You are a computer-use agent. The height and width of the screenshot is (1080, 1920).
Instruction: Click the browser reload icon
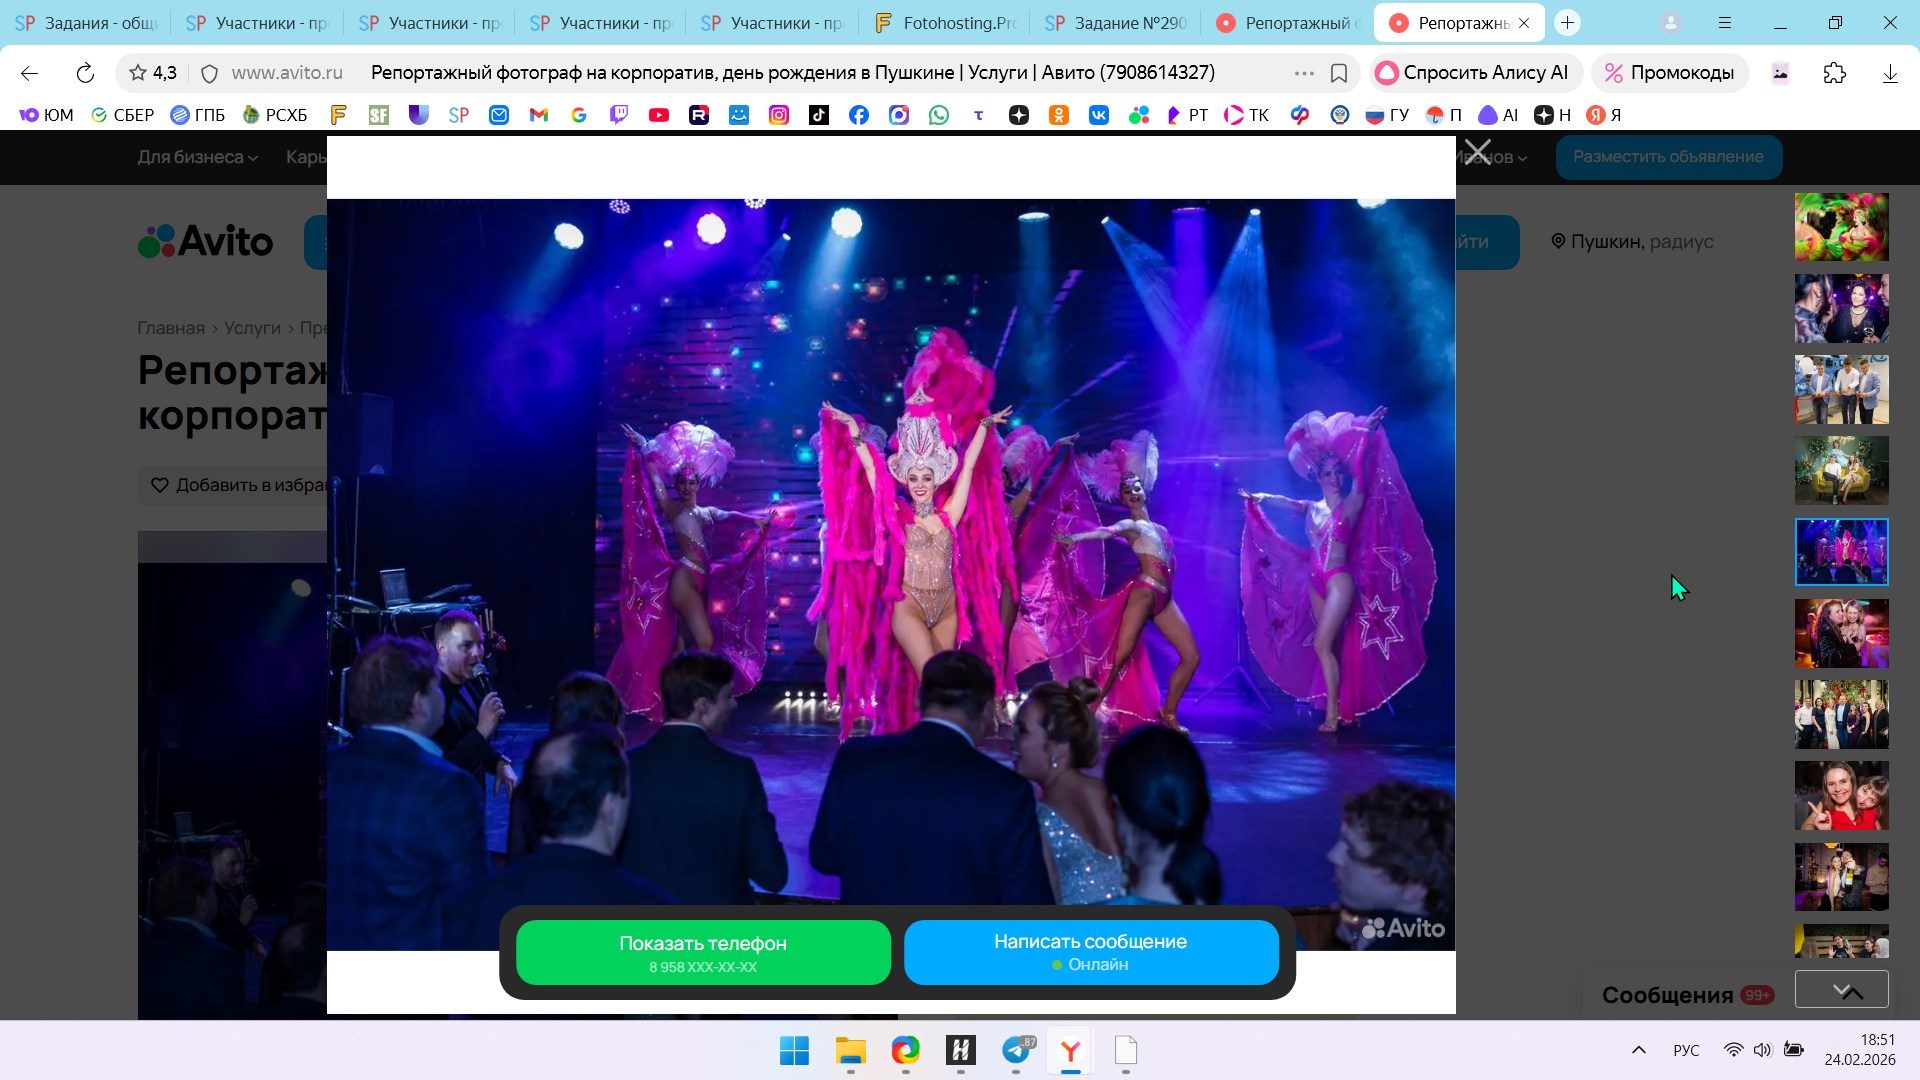click(85, 73)
